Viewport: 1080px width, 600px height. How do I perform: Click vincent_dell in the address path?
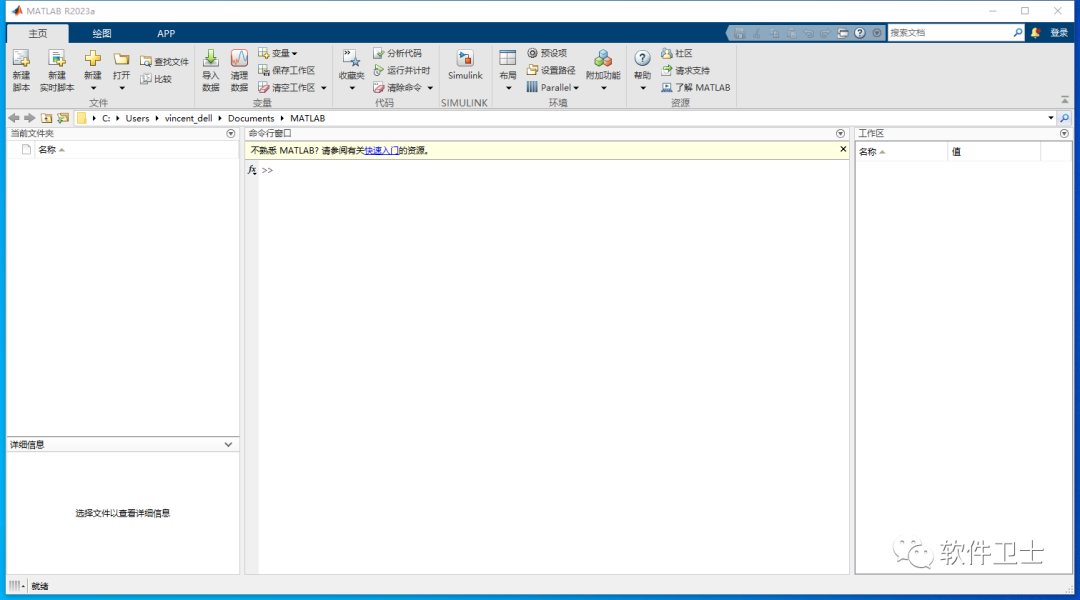pyautogui.click(x=188, y=118)
